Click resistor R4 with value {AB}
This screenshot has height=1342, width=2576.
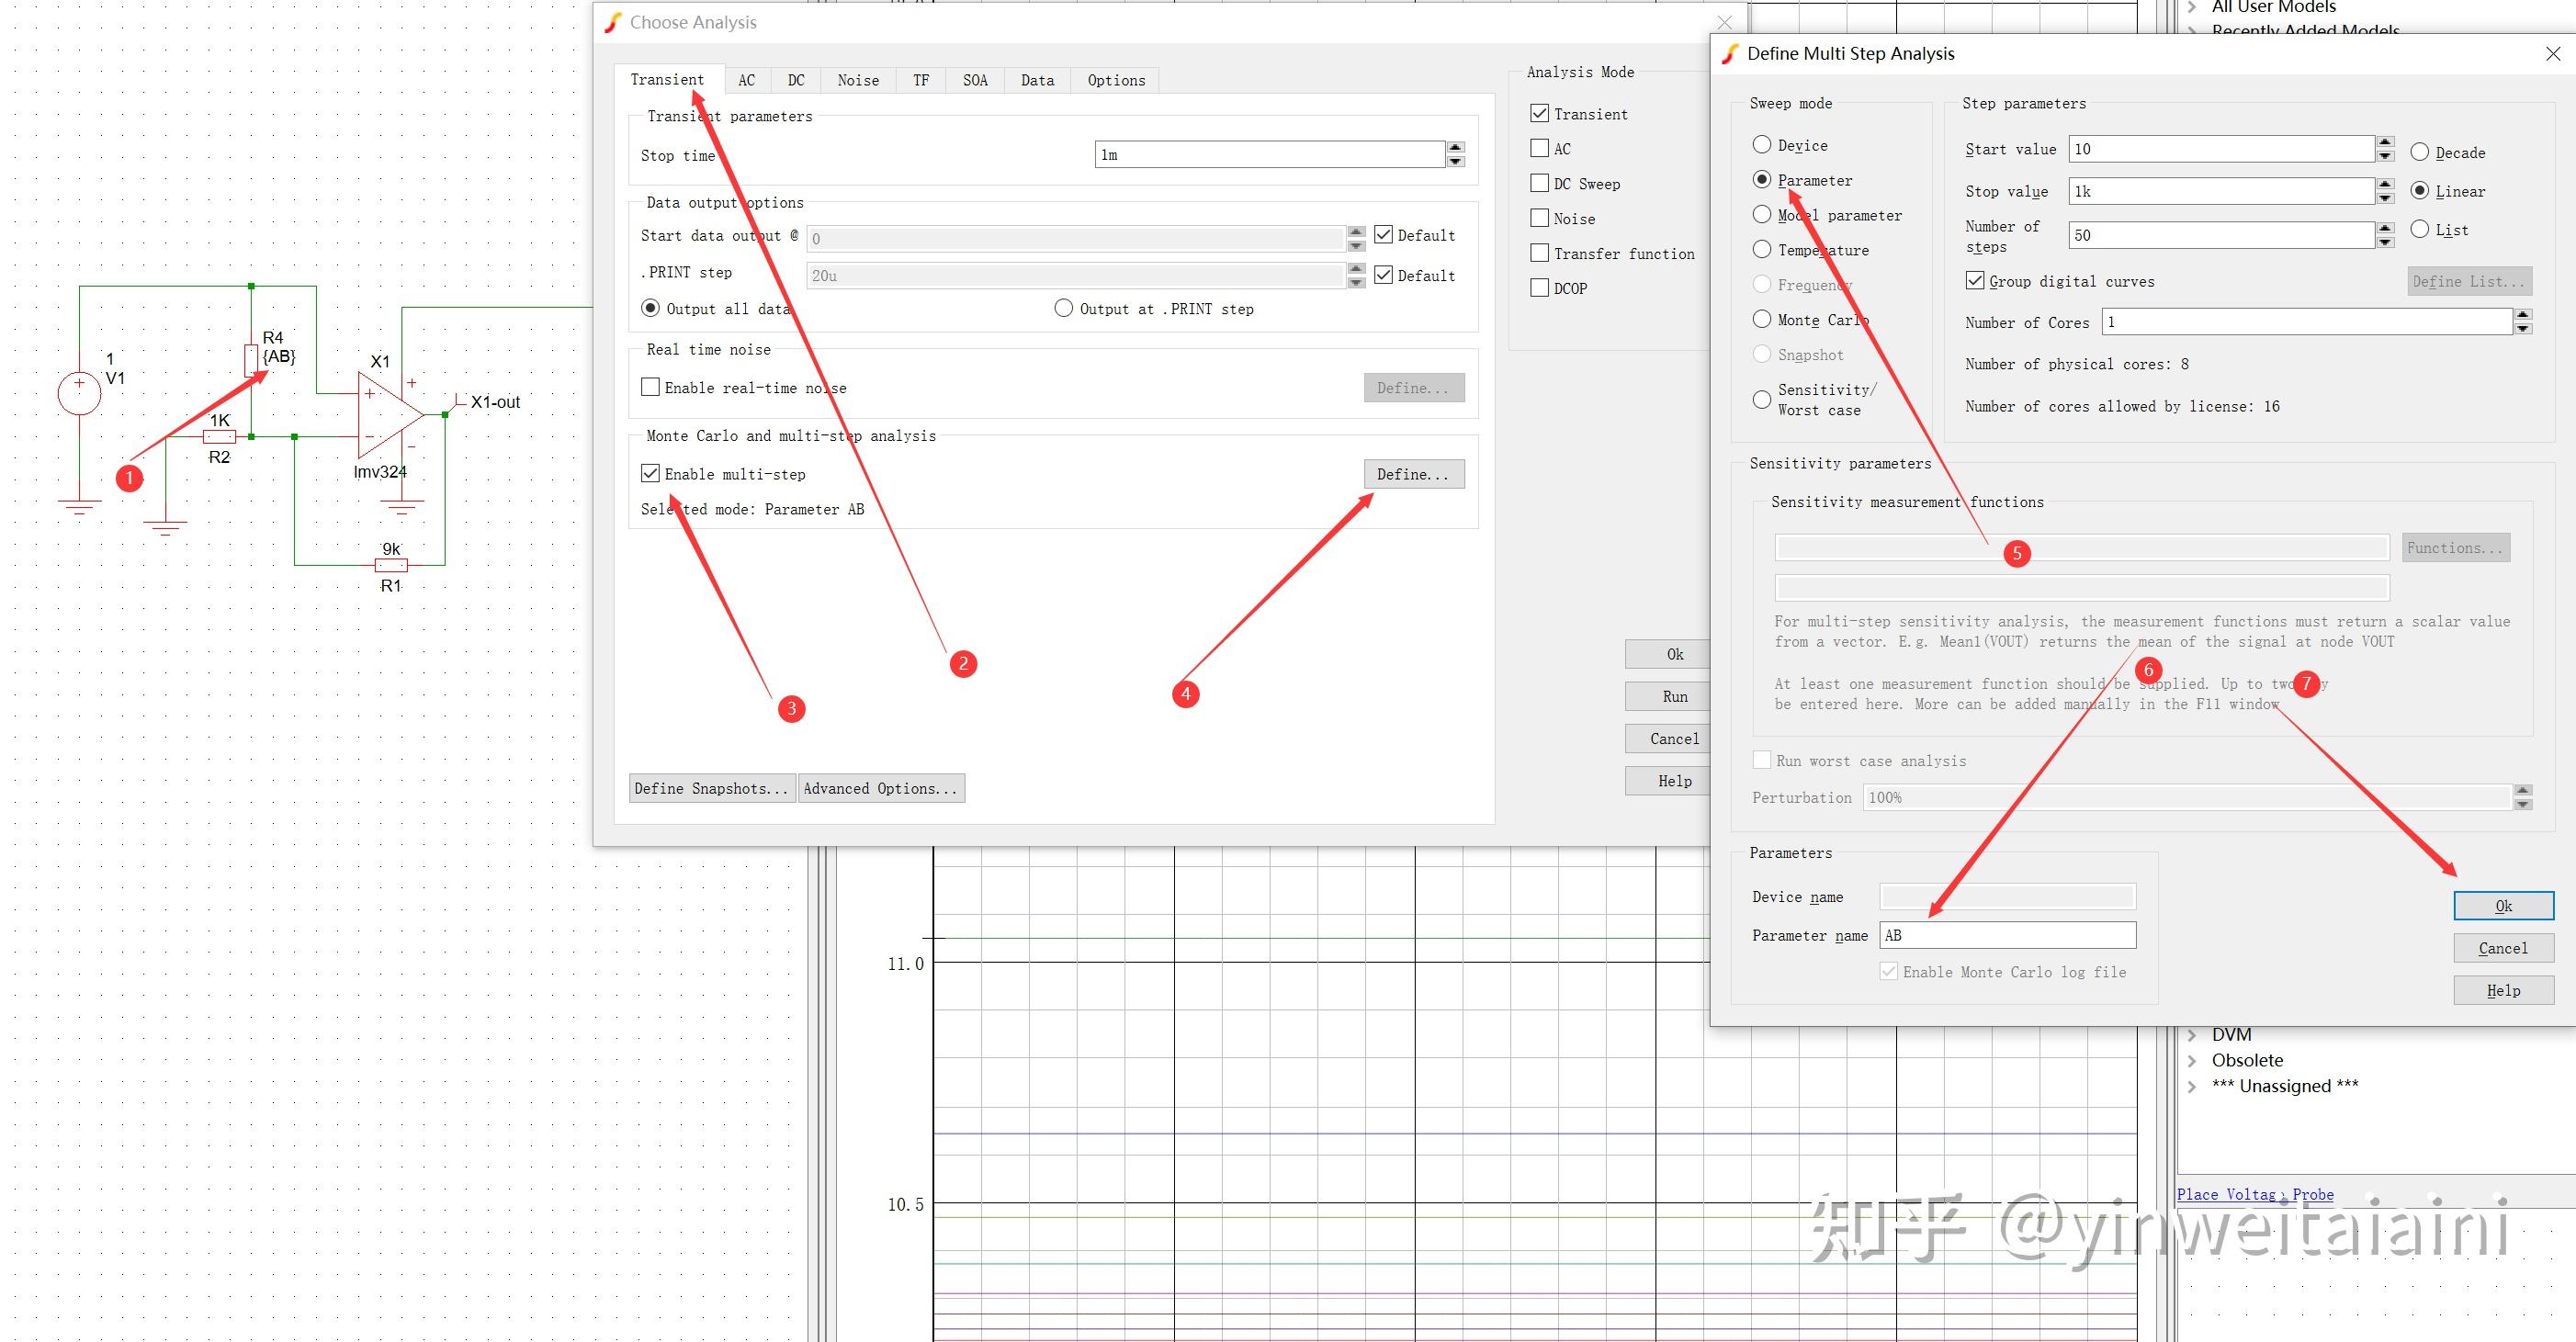tap(251, 359)
